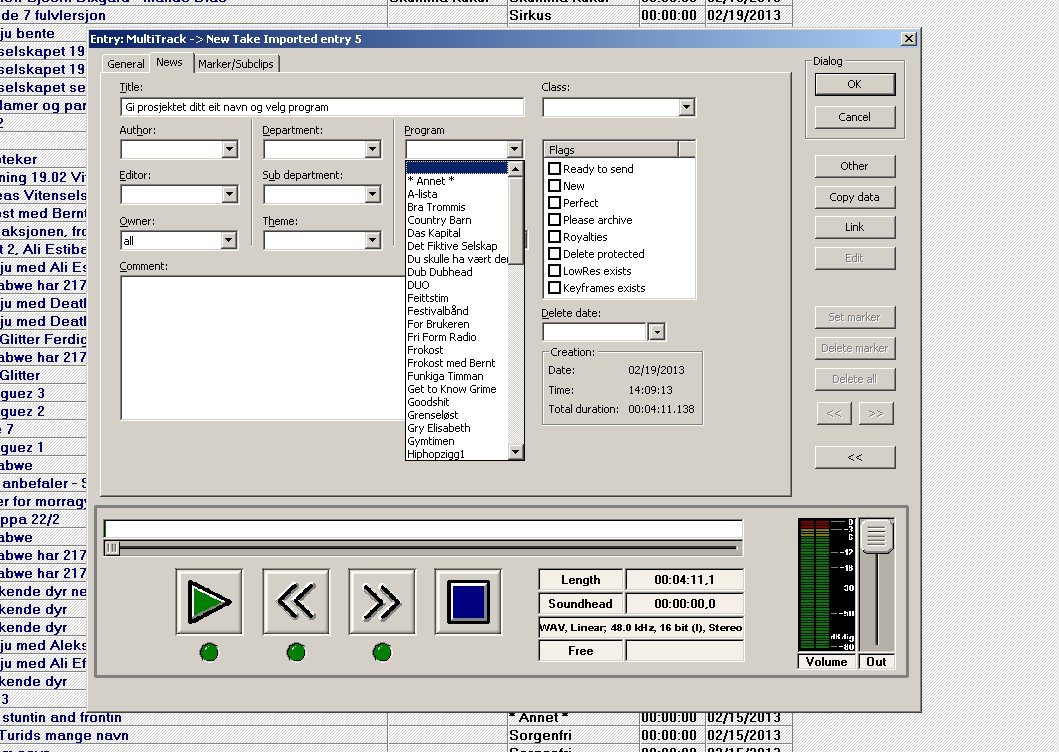Collapse the dialog with the wide << button
1059x752 pixels.
tap(855, 457)
